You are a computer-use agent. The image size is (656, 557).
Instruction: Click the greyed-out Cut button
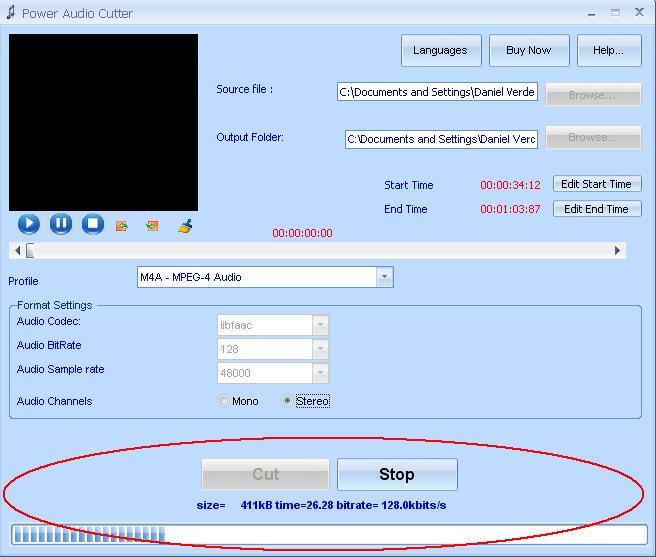click(265, 474)
